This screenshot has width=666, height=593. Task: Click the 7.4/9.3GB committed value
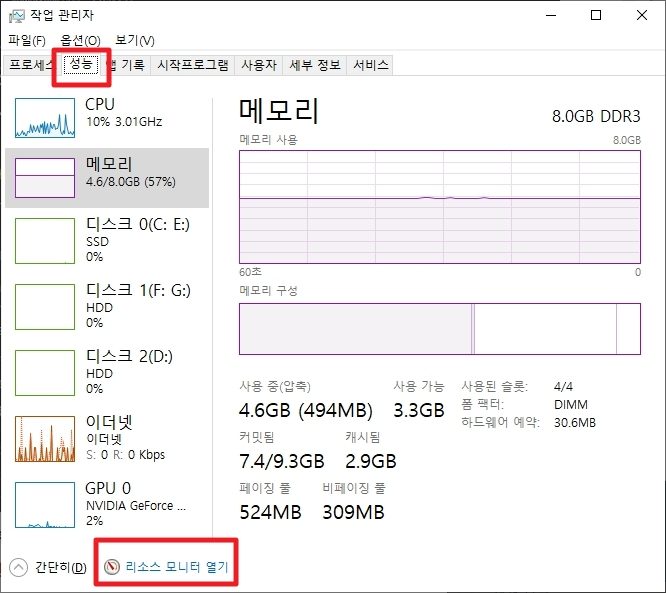[282, 461]
